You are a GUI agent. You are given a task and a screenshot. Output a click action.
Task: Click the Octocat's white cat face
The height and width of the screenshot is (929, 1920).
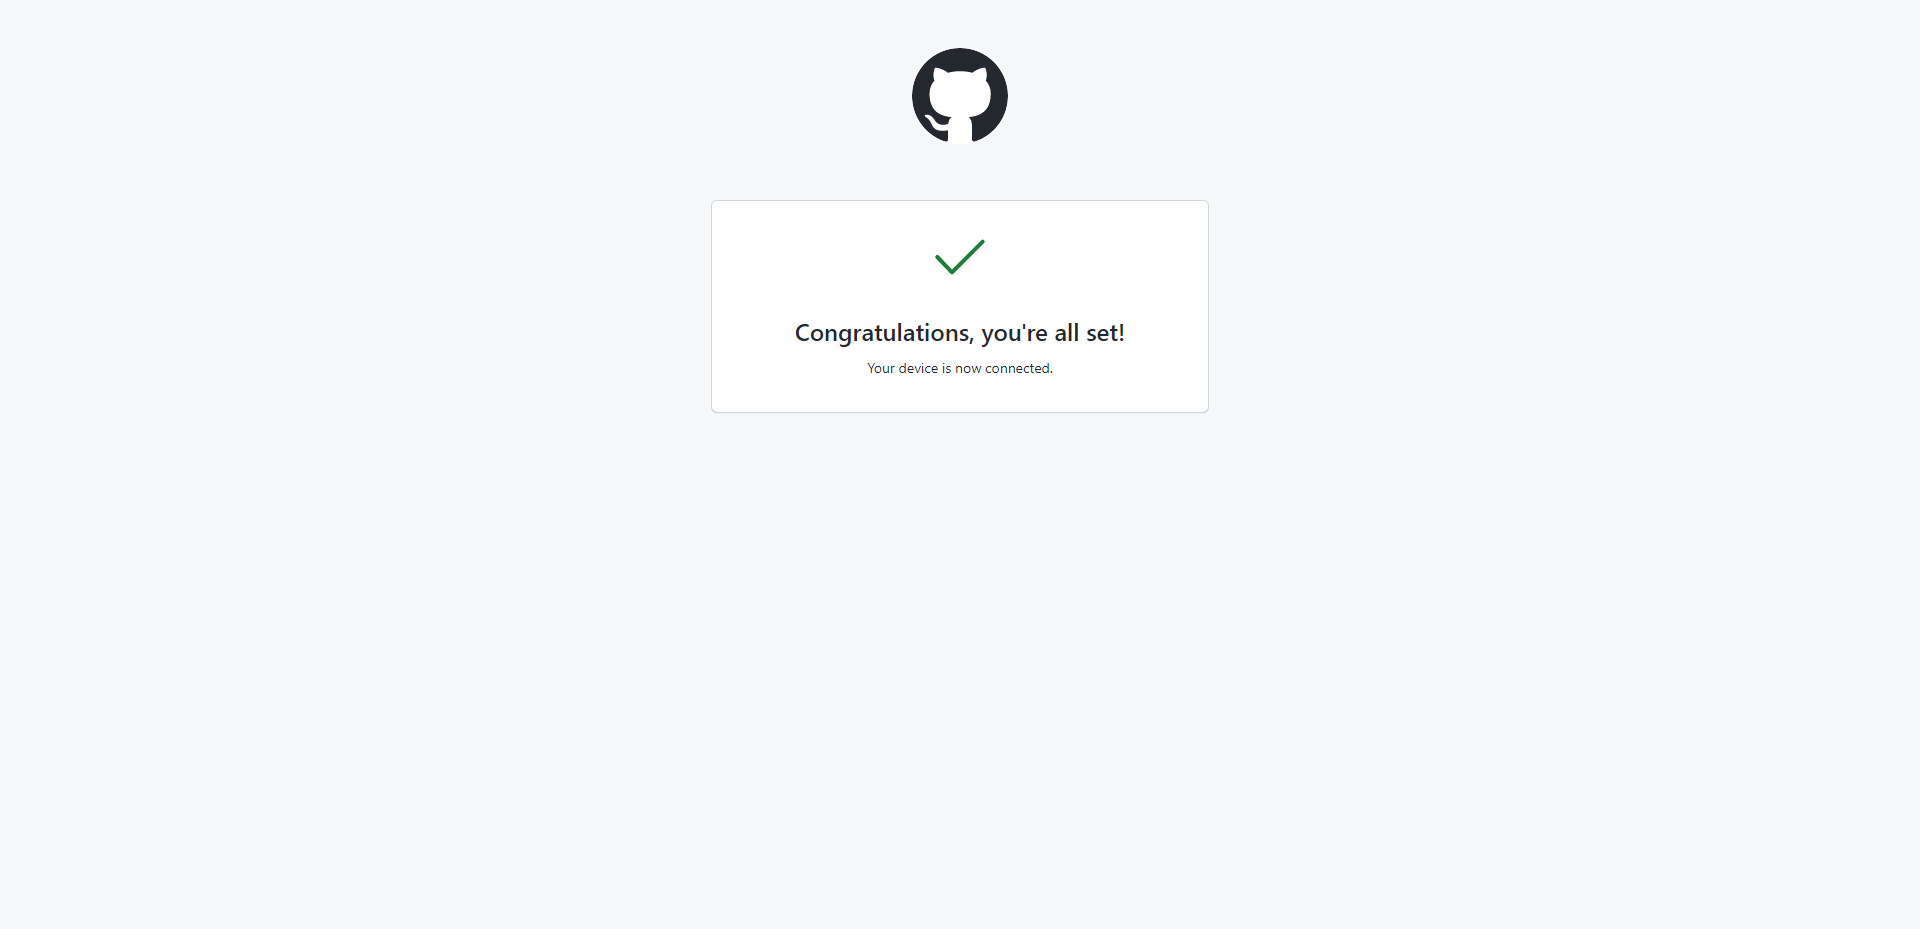pos(960,94)
